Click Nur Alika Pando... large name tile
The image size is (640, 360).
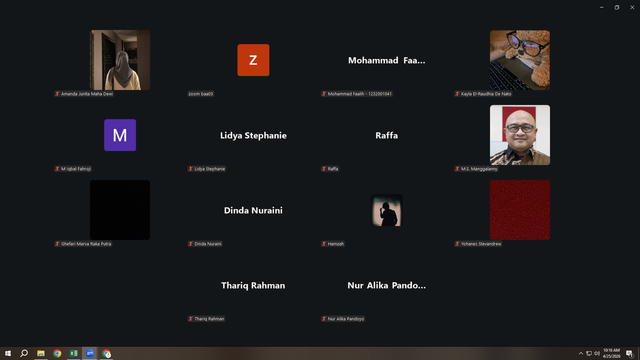tap(387, 285)
